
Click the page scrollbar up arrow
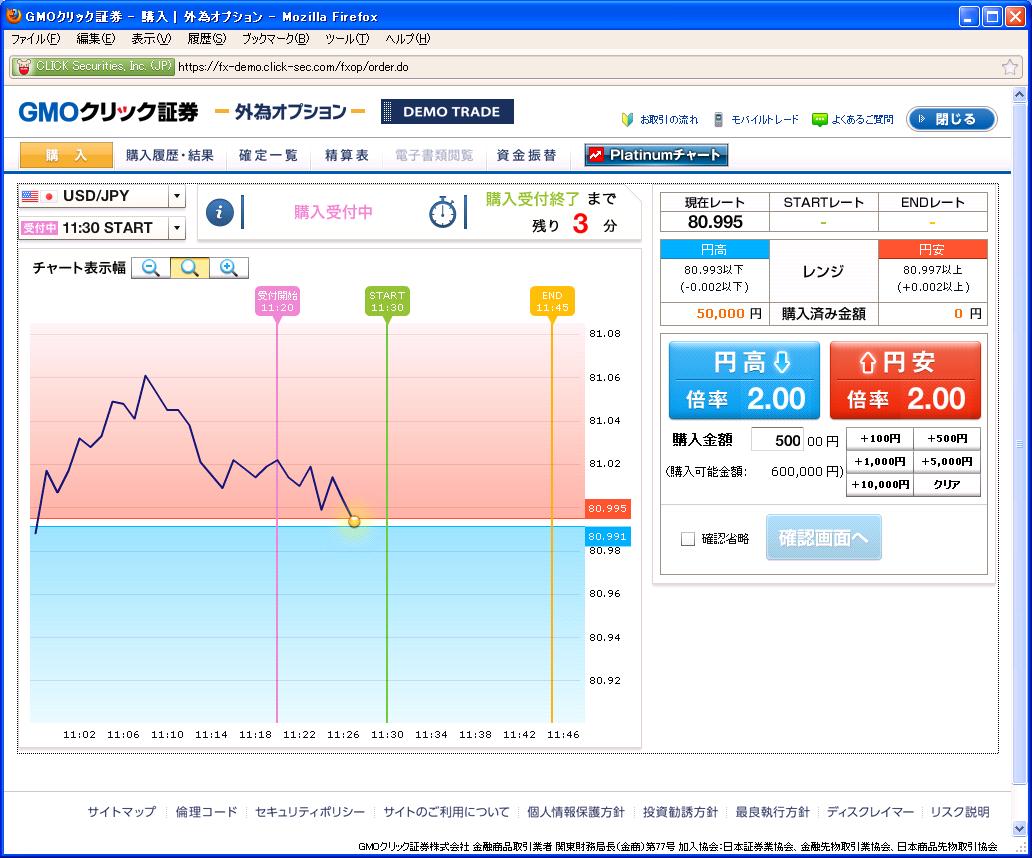pos(1019,96)
